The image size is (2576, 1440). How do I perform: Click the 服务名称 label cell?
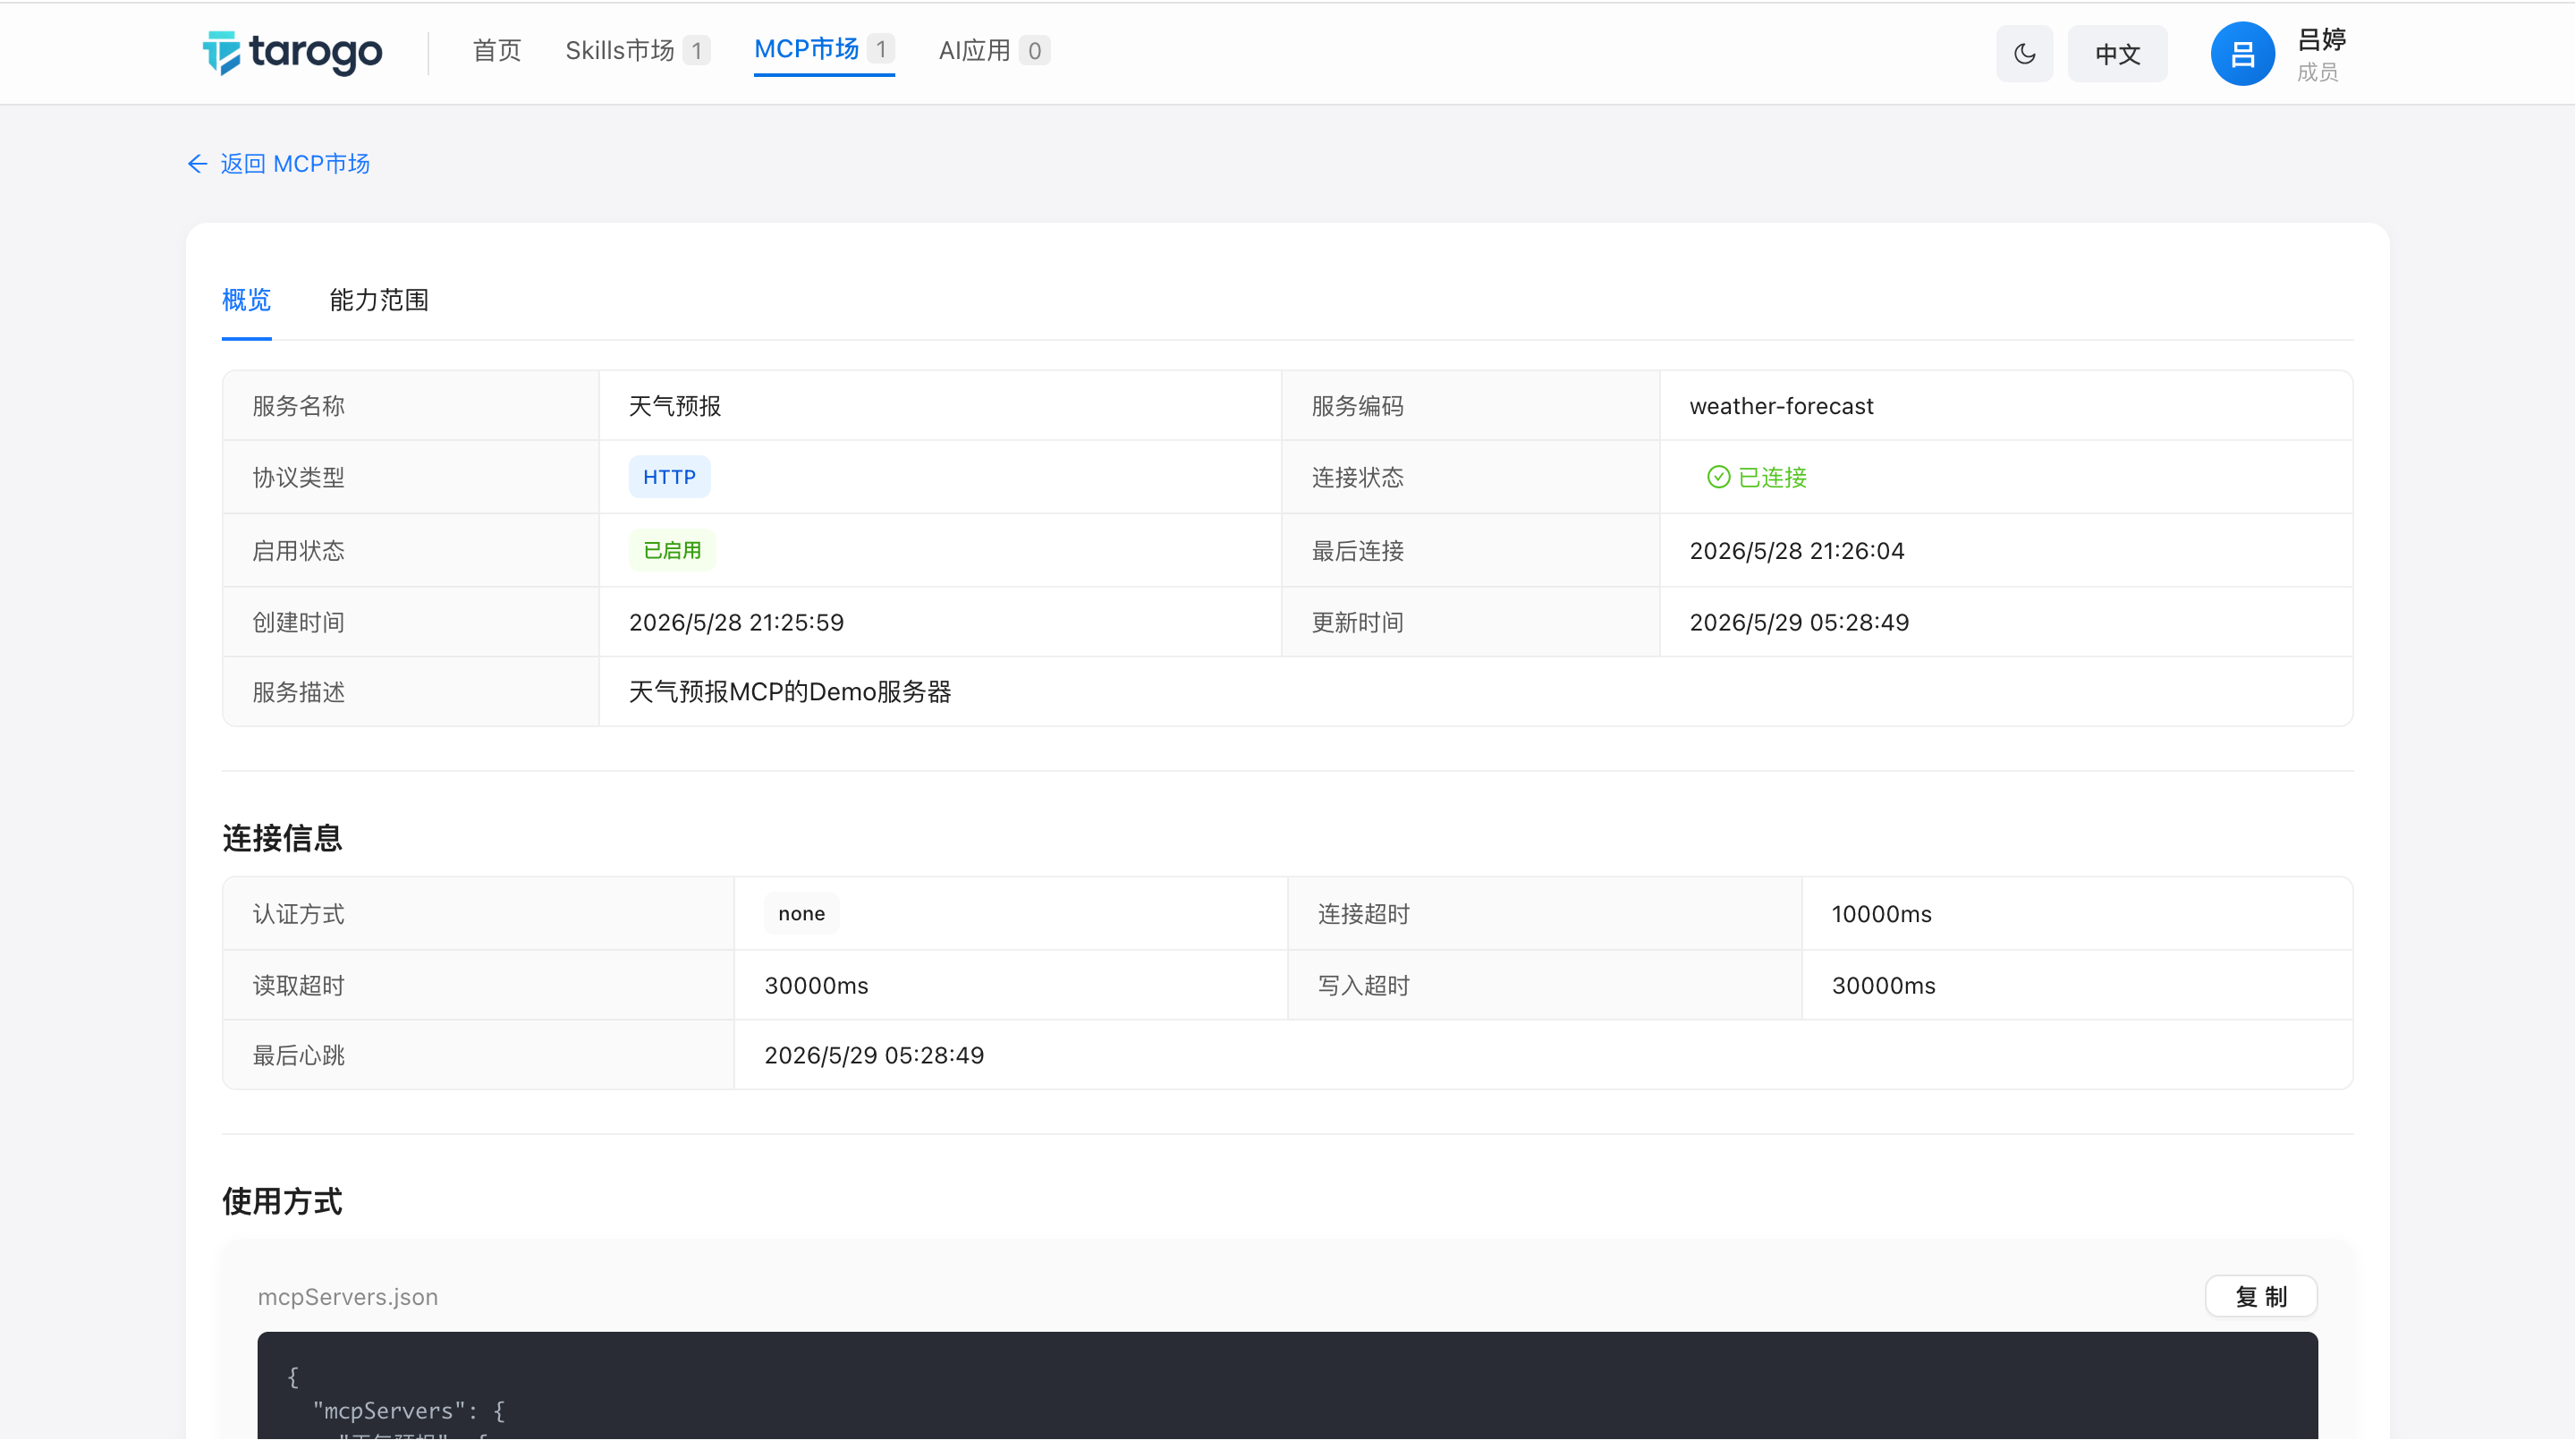click(x=411, y=406)
